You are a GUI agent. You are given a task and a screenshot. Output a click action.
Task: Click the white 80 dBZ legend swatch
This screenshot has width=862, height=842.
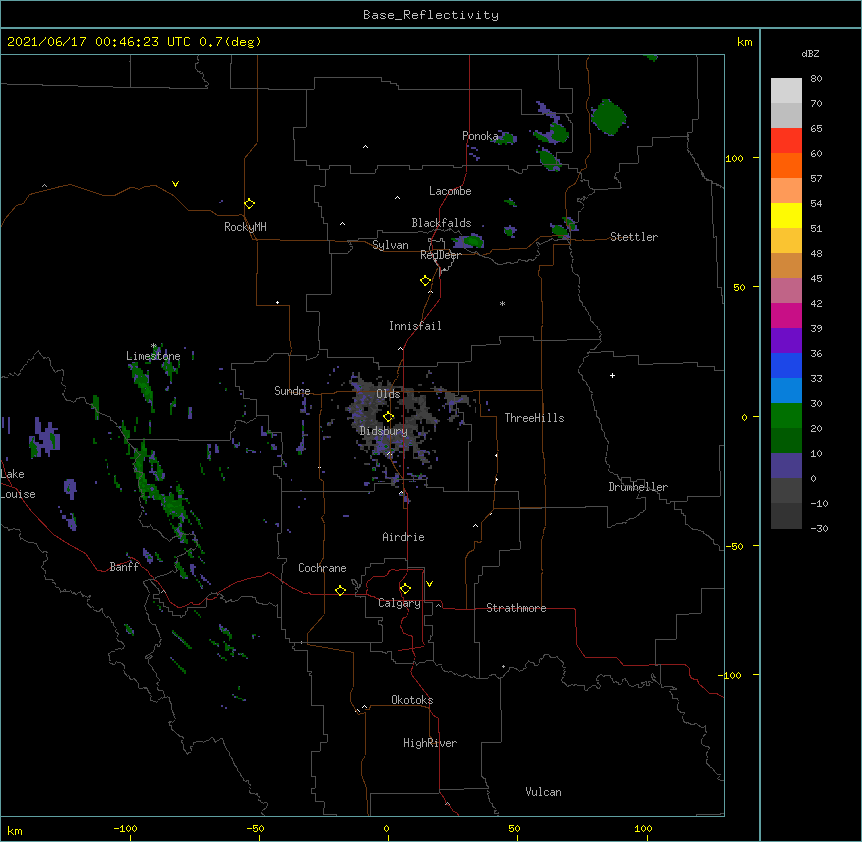click(x=786, y=91)
